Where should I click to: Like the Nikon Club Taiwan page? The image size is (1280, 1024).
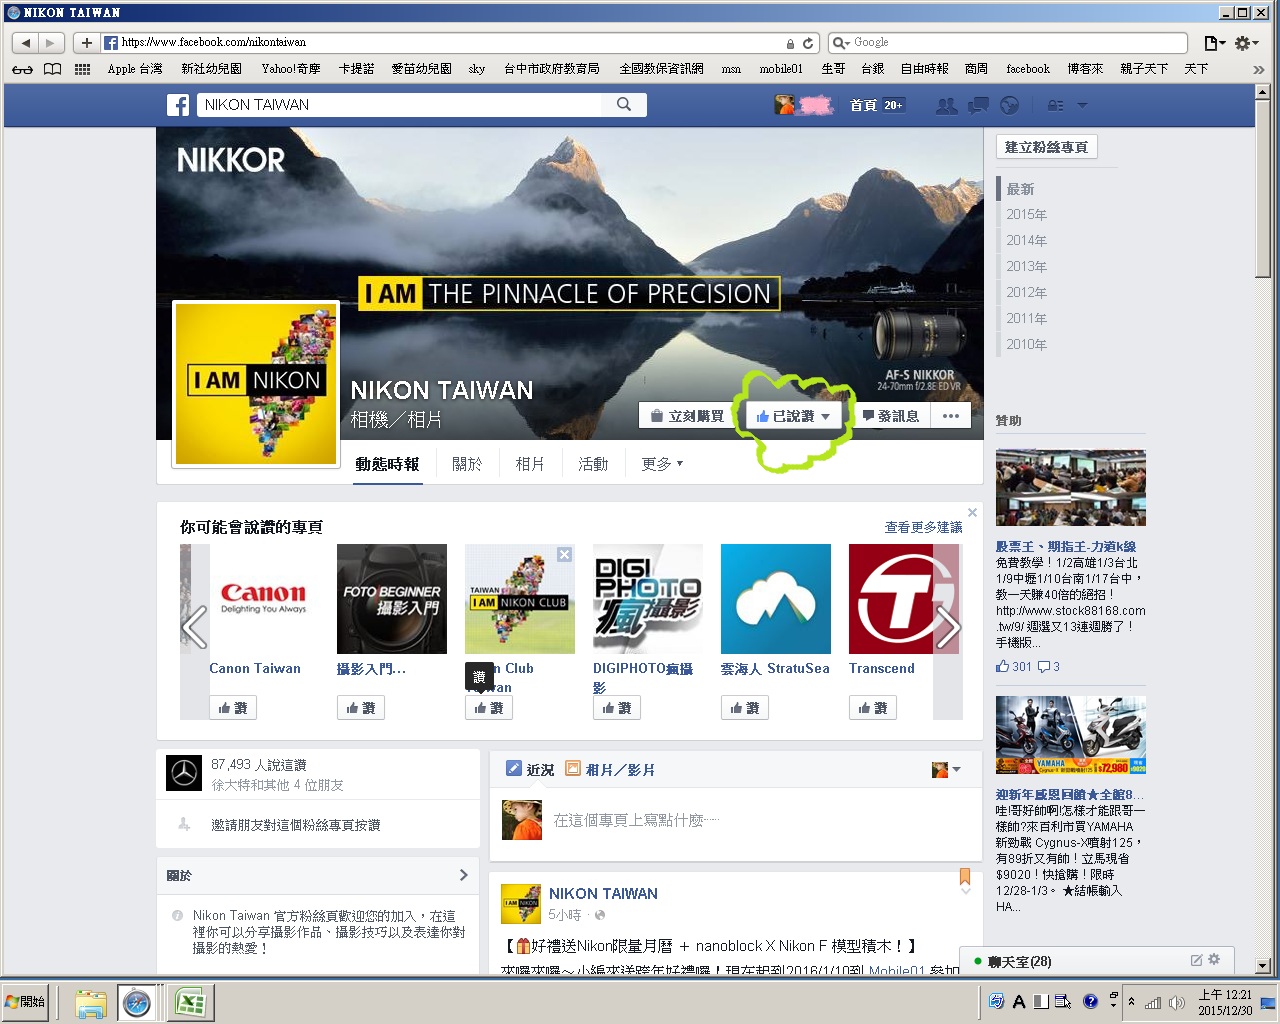(x=489, y=708)
